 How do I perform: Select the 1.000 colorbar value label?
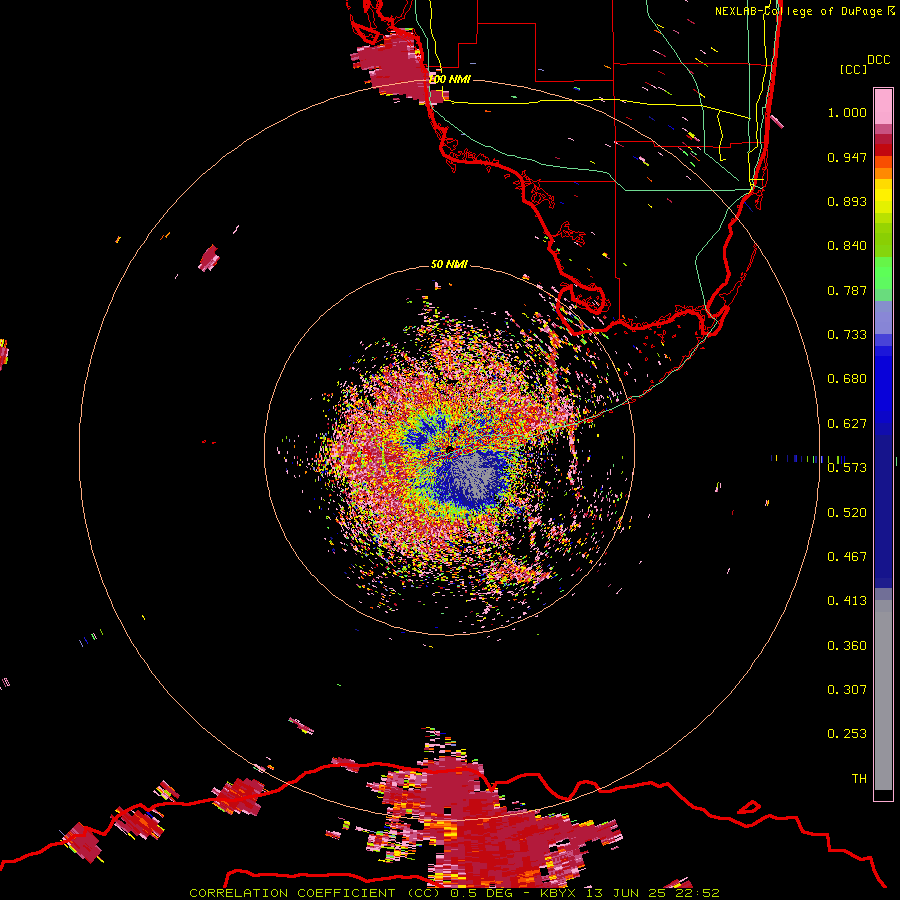[847, 112]
